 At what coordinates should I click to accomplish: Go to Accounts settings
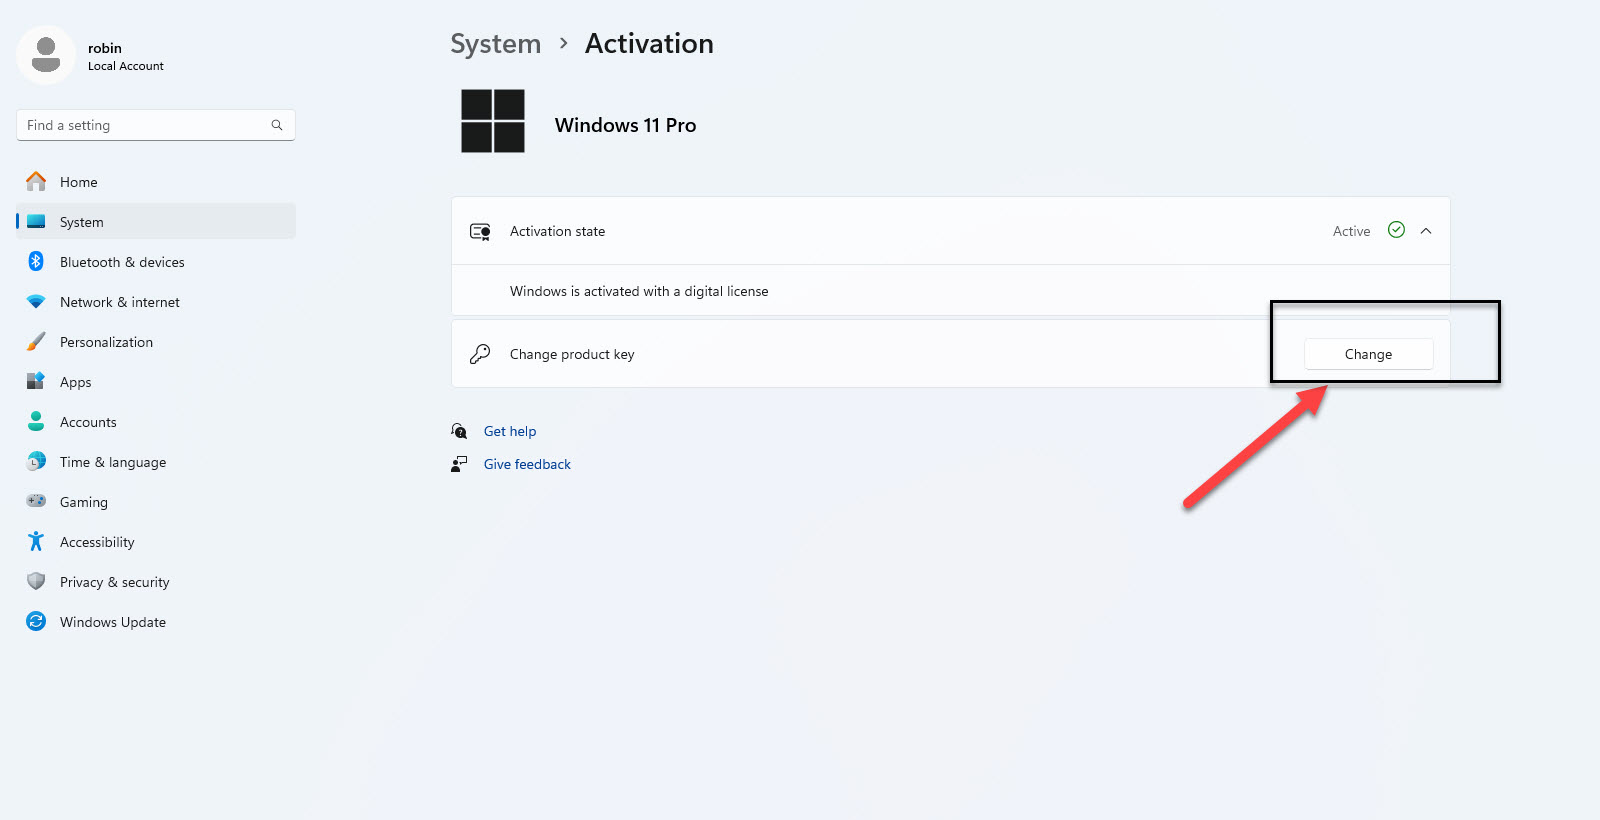point(88,422)
